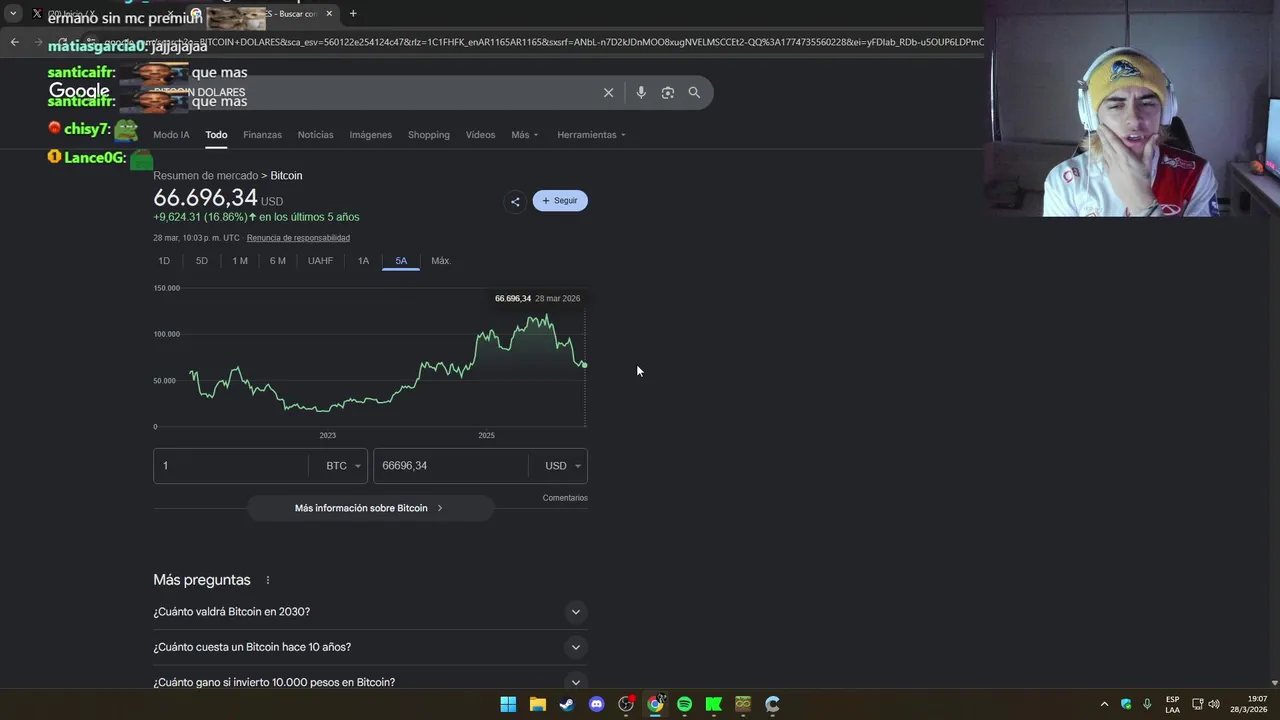Open the Finanzas tab
Viewport: 1280px width, 720px height.
262,135
